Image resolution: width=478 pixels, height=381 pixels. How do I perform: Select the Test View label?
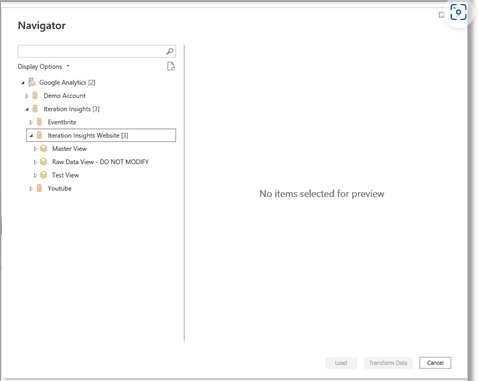tap(65, 175)
